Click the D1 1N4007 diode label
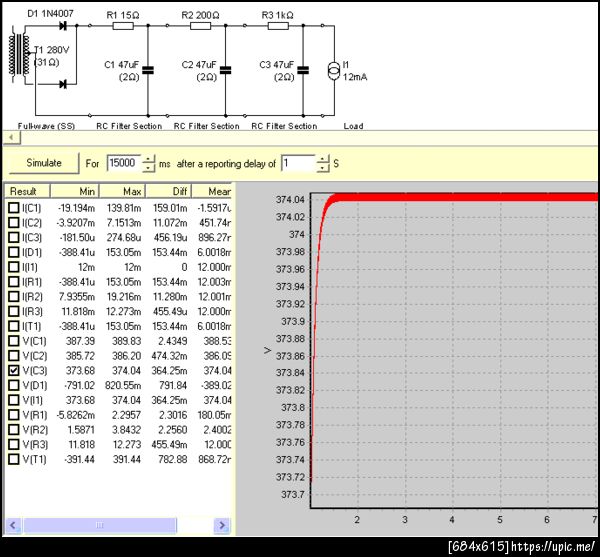600x557 pixels. [x=50, y=14]
